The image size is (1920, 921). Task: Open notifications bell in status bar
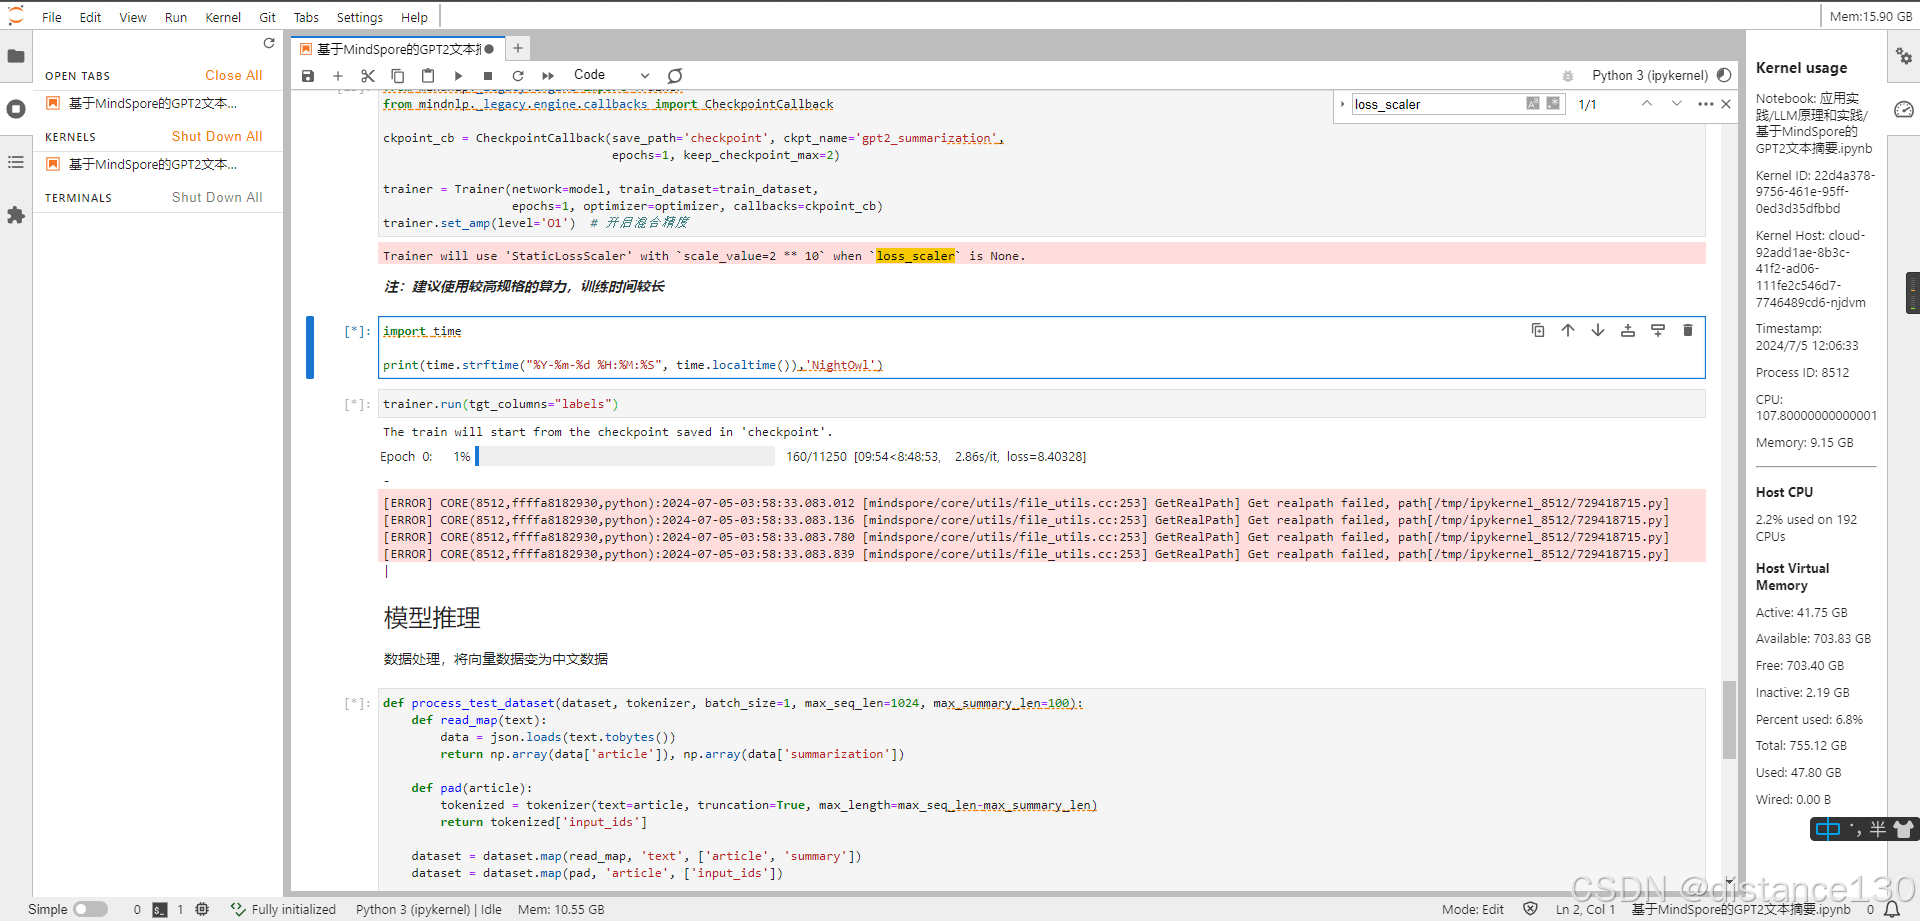pyautogui.click(x=1892, y=909)
